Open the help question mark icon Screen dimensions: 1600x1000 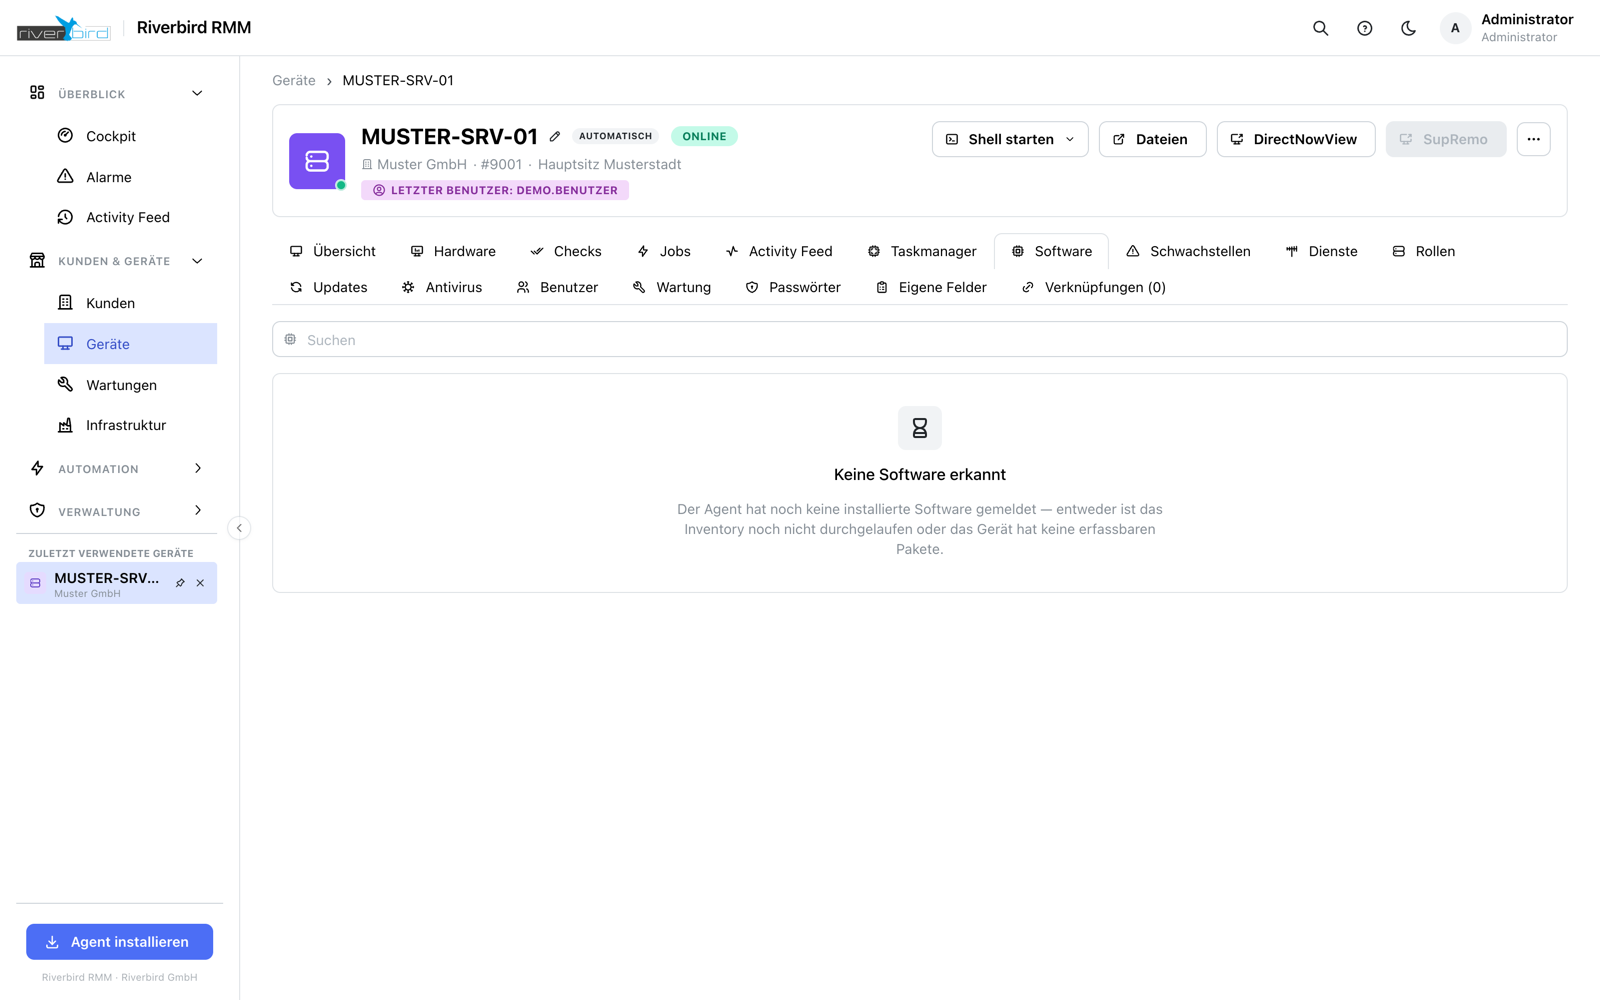(x=1364, y=28)
